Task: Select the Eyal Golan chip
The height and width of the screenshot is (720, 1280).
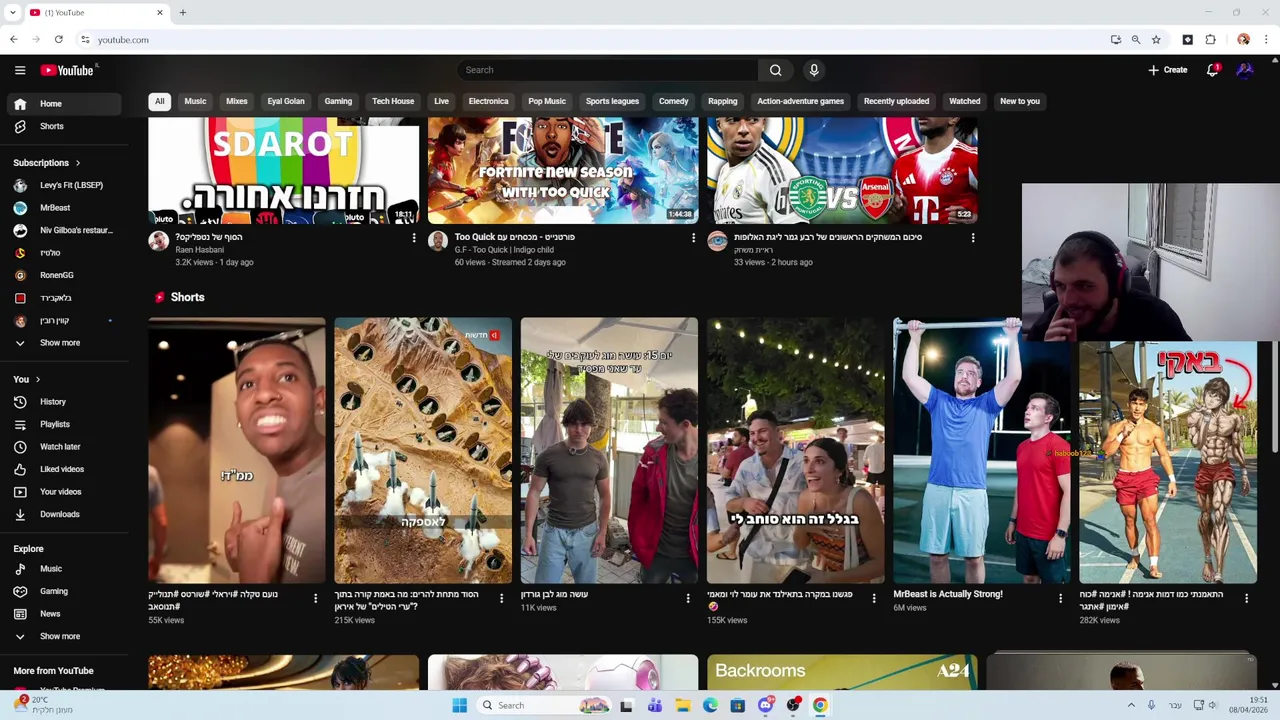Action: [x=286, y=101]
